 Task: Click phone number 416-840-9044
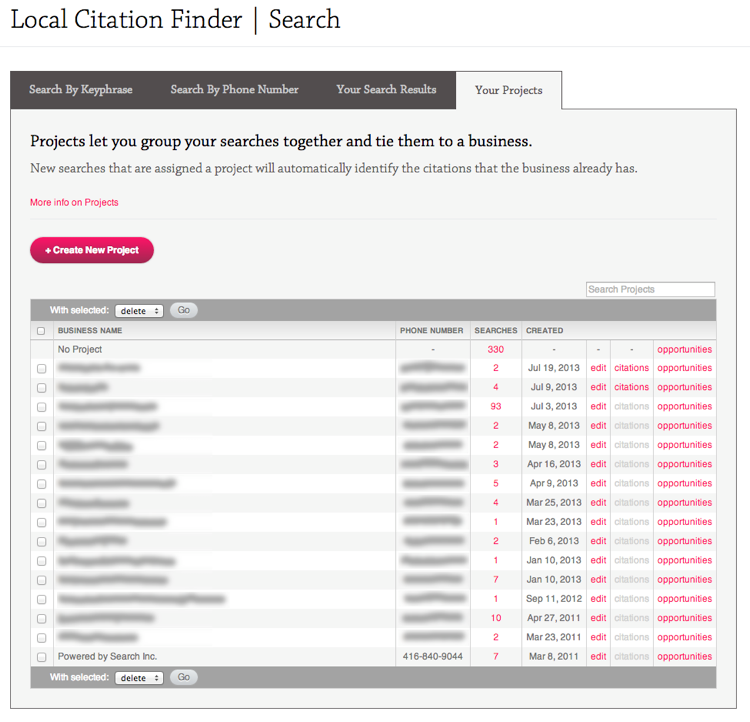(432, 656)
